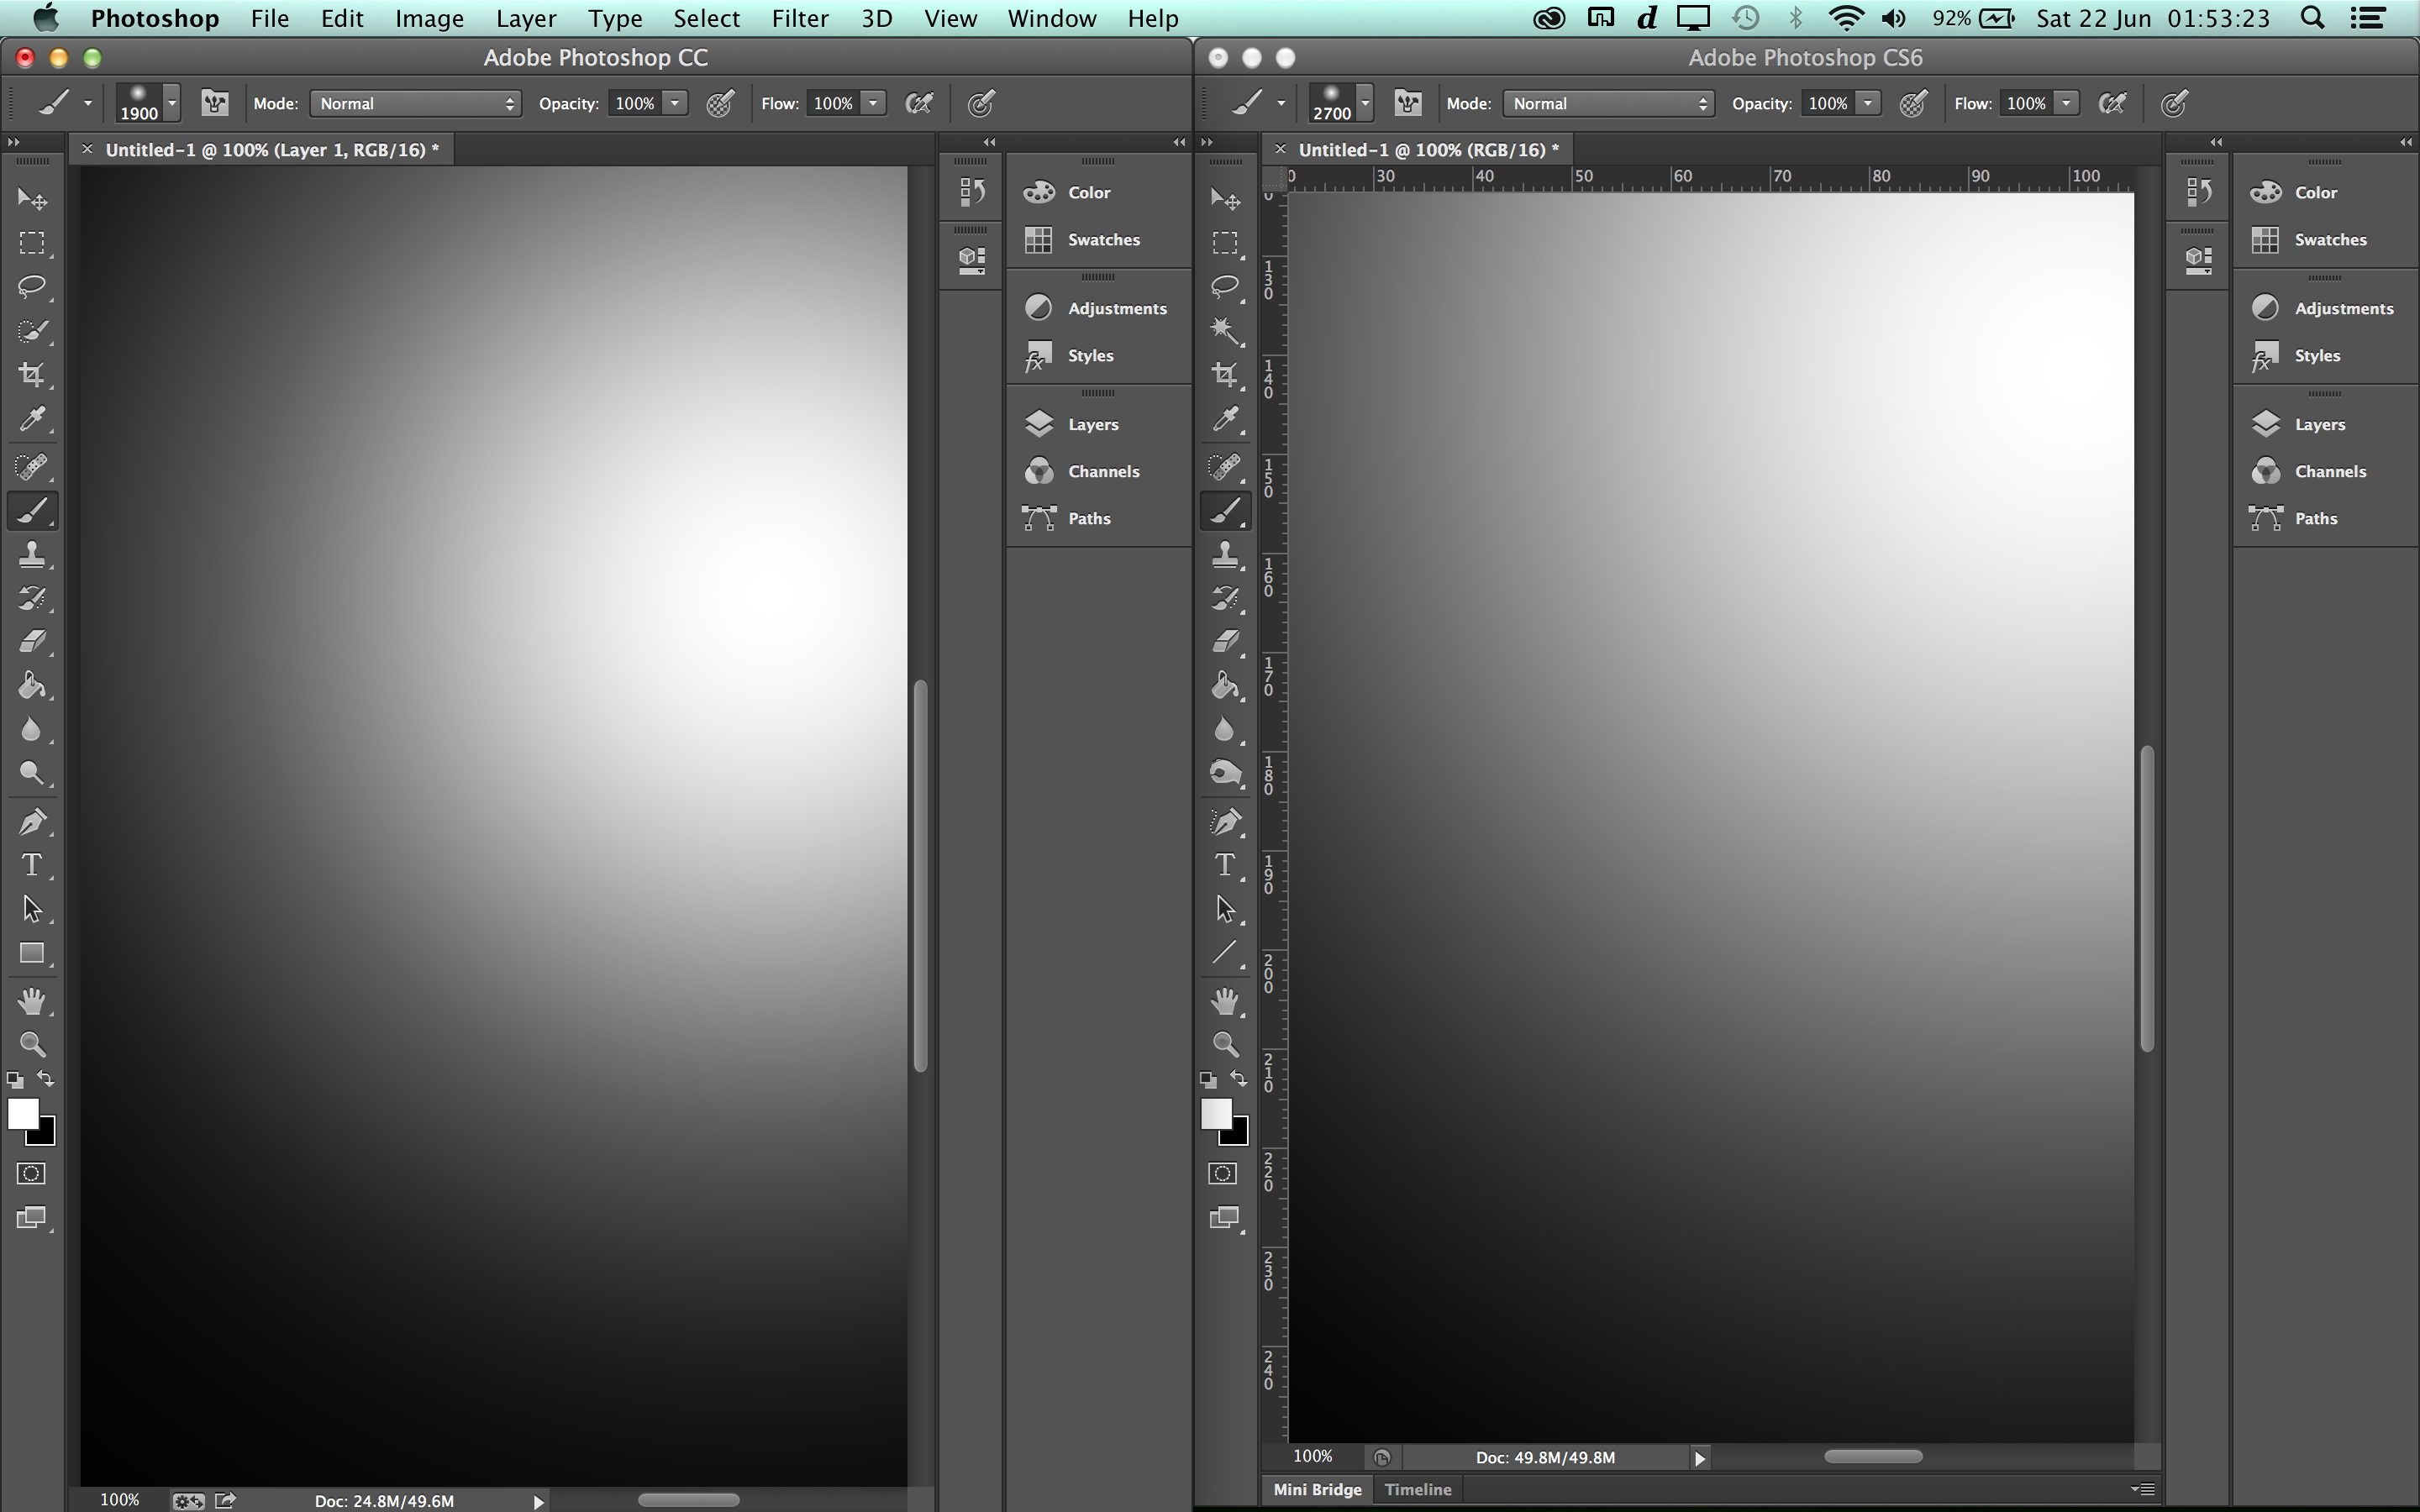Enable airbrush mode in CC options bar
This screenshot has width=2420, height=1512.
click(x=919, y=103)
